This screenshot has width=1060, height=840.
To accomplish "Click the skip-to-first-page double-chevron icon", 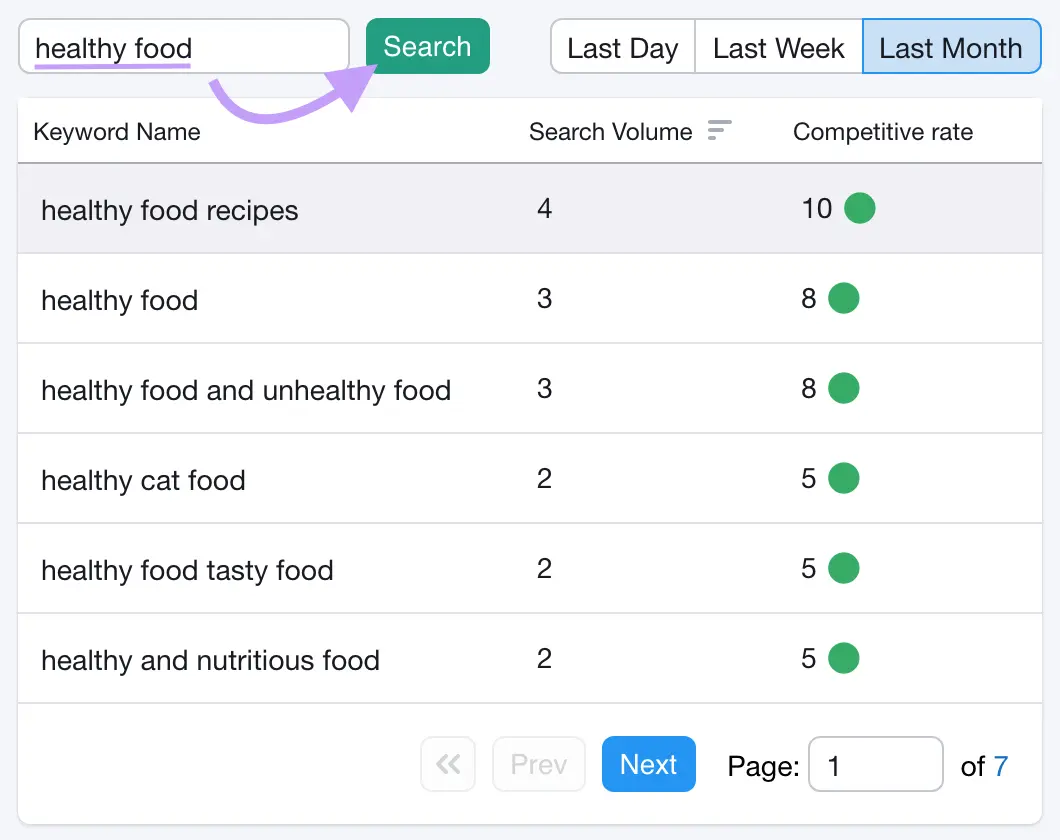I will pyautogui.click(x=447, y=764).
